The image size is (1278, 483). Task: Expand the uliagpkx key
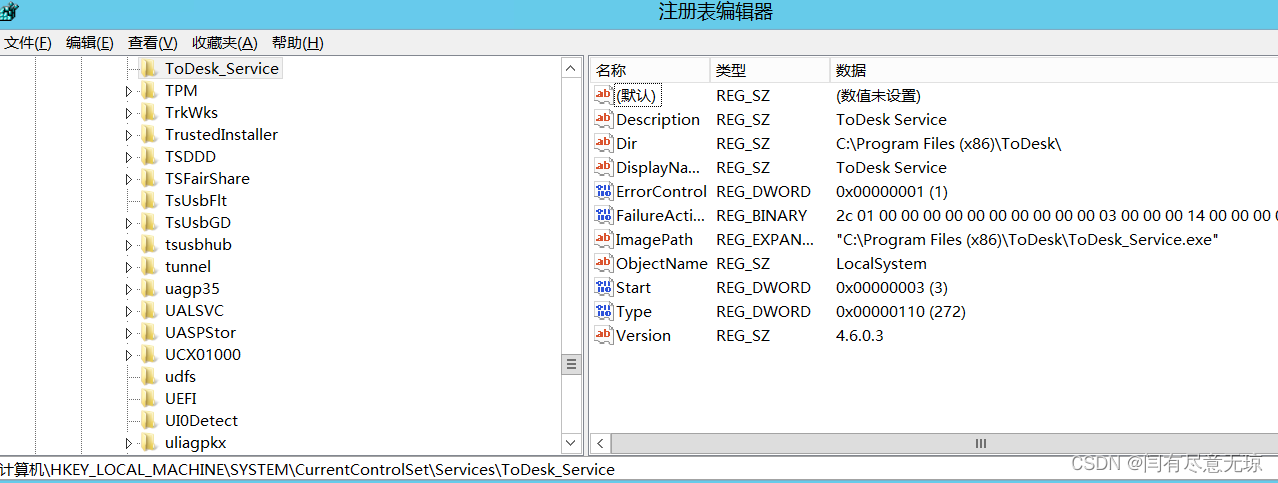coord(128,443)
